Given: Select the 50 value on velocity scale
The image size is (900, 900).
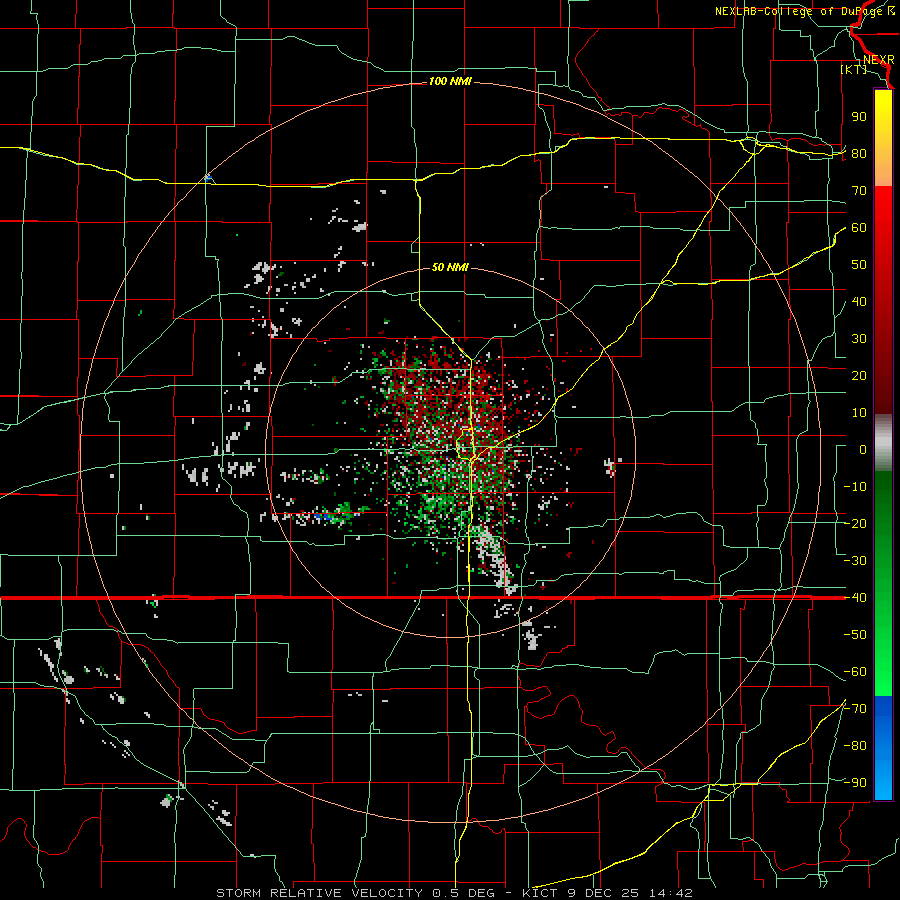Looking at the screenshot, I should click(x=859, y=265).
